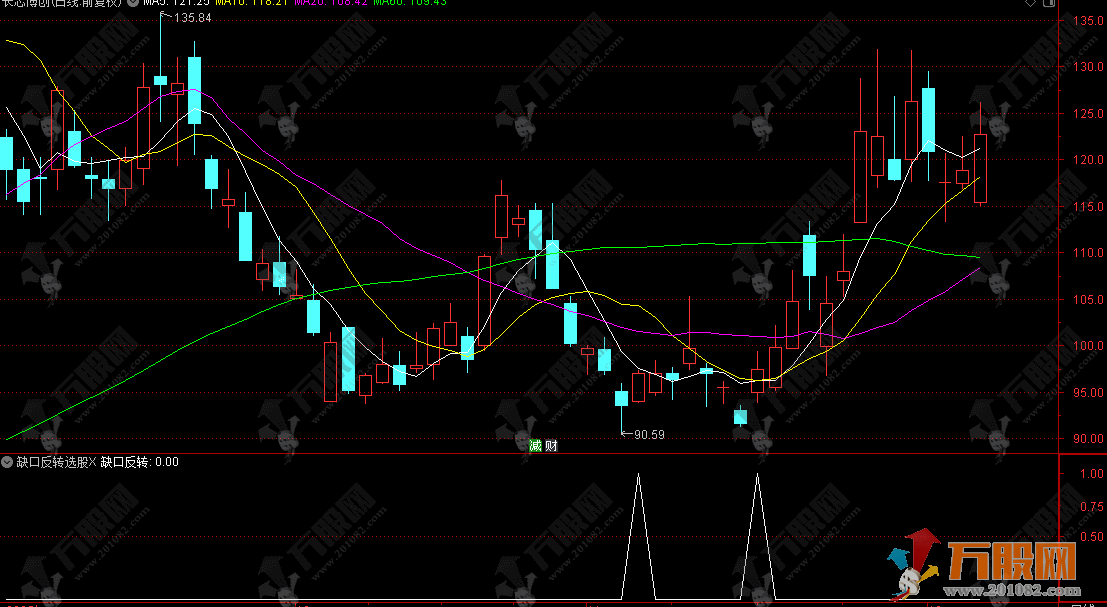The width and height of the screenshot is (1107, 607).
Task: Click the 缺口反转: 0.00 value readout
Action: 139,462
